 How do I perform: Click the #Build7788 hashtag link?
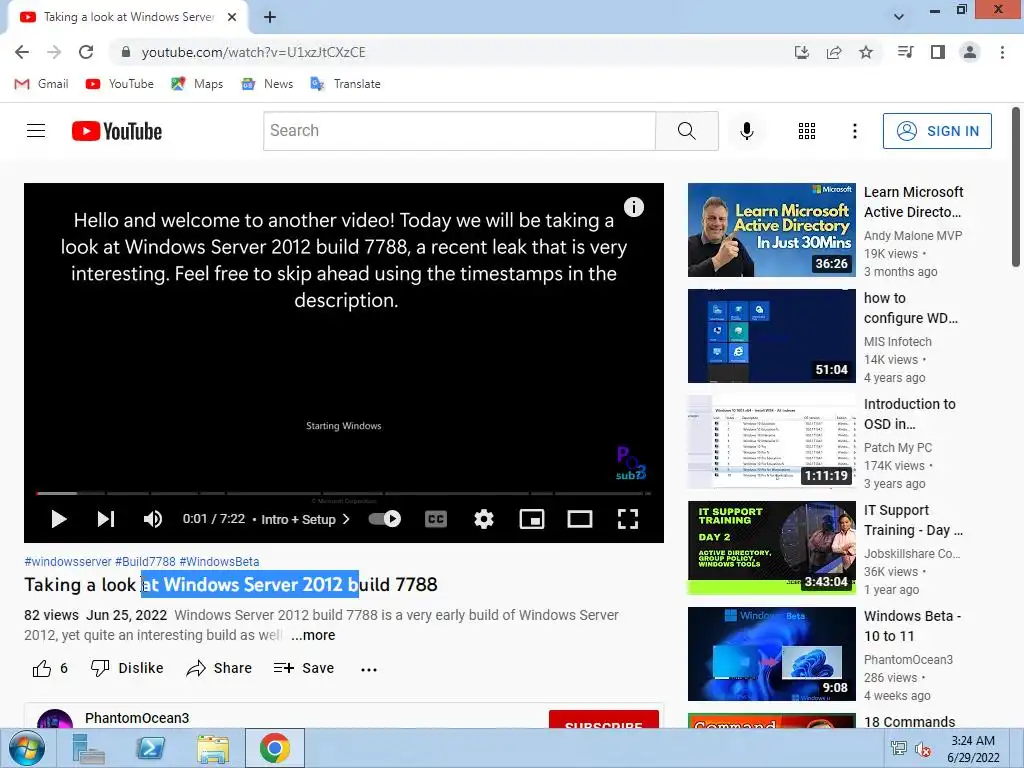(x=145, y=562)
